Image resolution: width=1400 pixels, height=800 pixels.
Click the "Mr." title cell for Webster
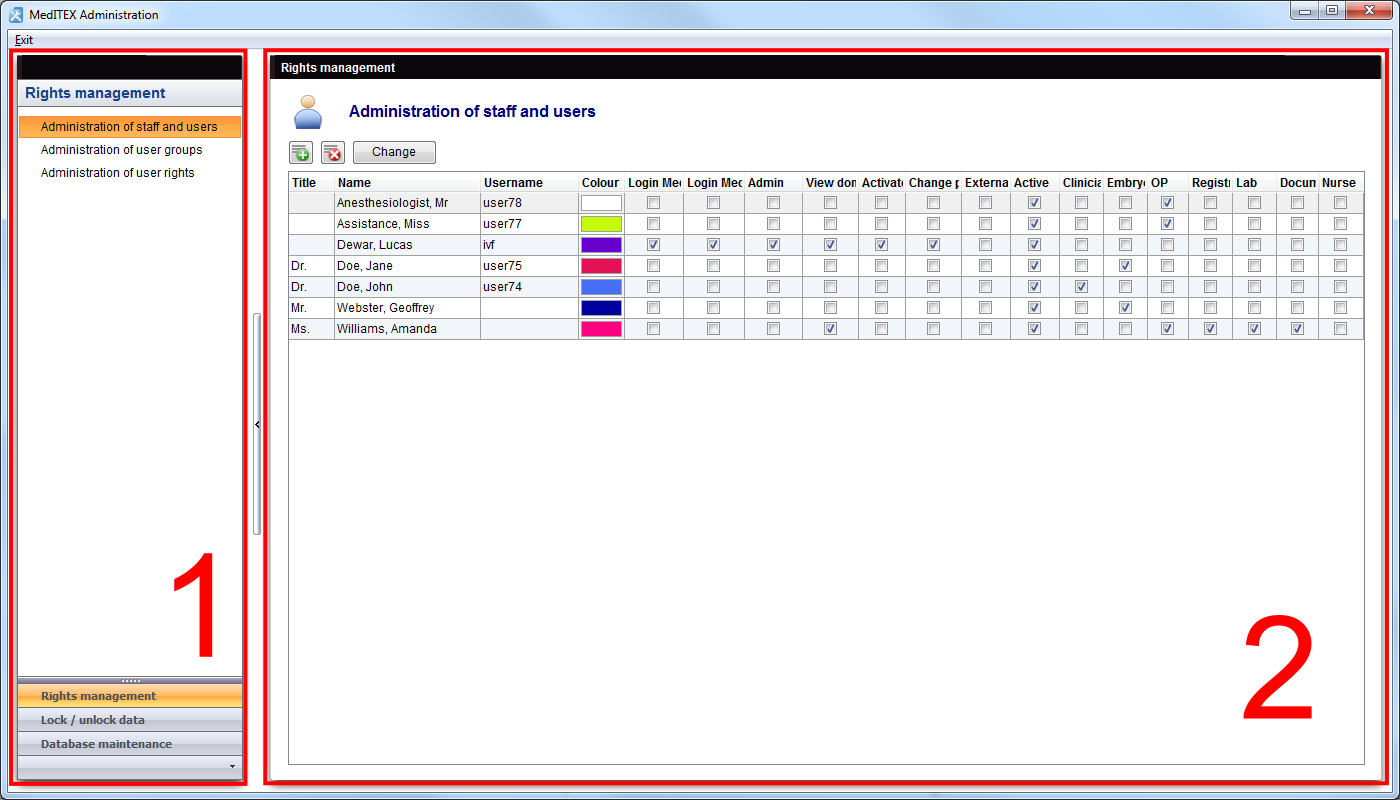pos(311,308)
